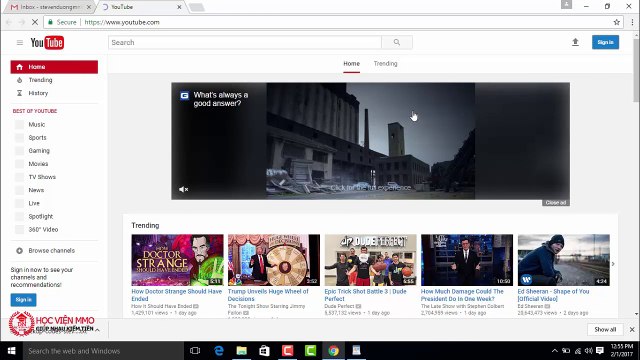
Task: Click the Trending flame icon in sidebar
Action: point(19,80)
